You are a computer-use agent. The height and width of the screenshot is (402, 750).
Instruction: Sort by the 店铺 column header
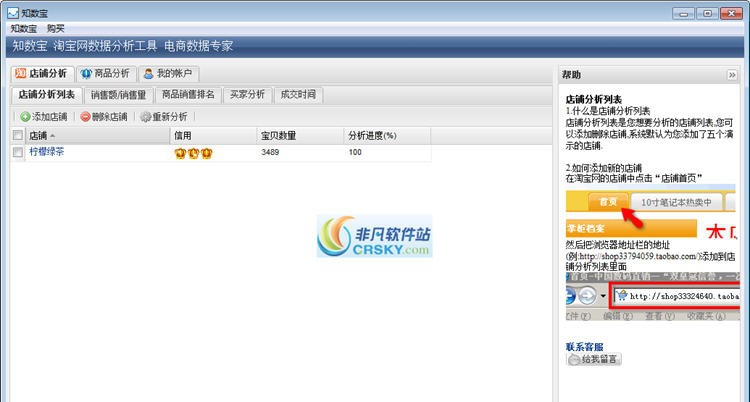coord(98,136)
